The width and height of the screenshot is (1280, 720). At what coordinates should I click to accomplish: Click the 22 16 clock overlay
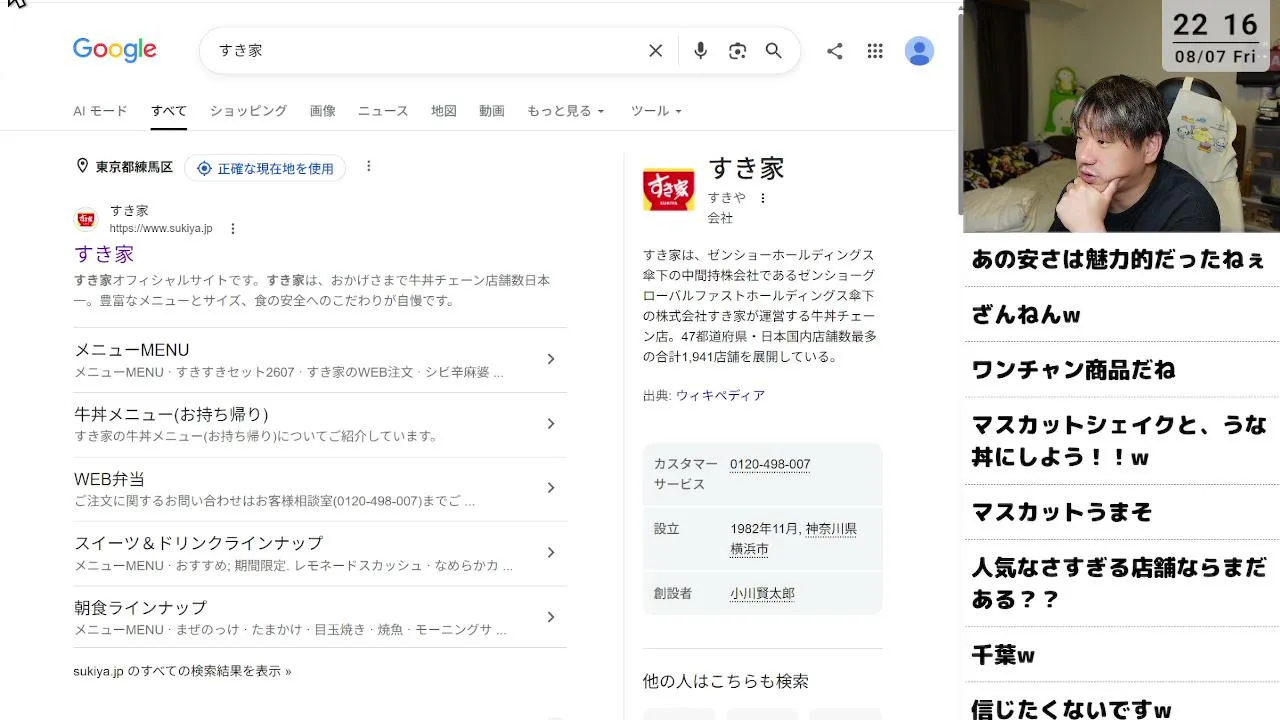(x=1215, y=25)
